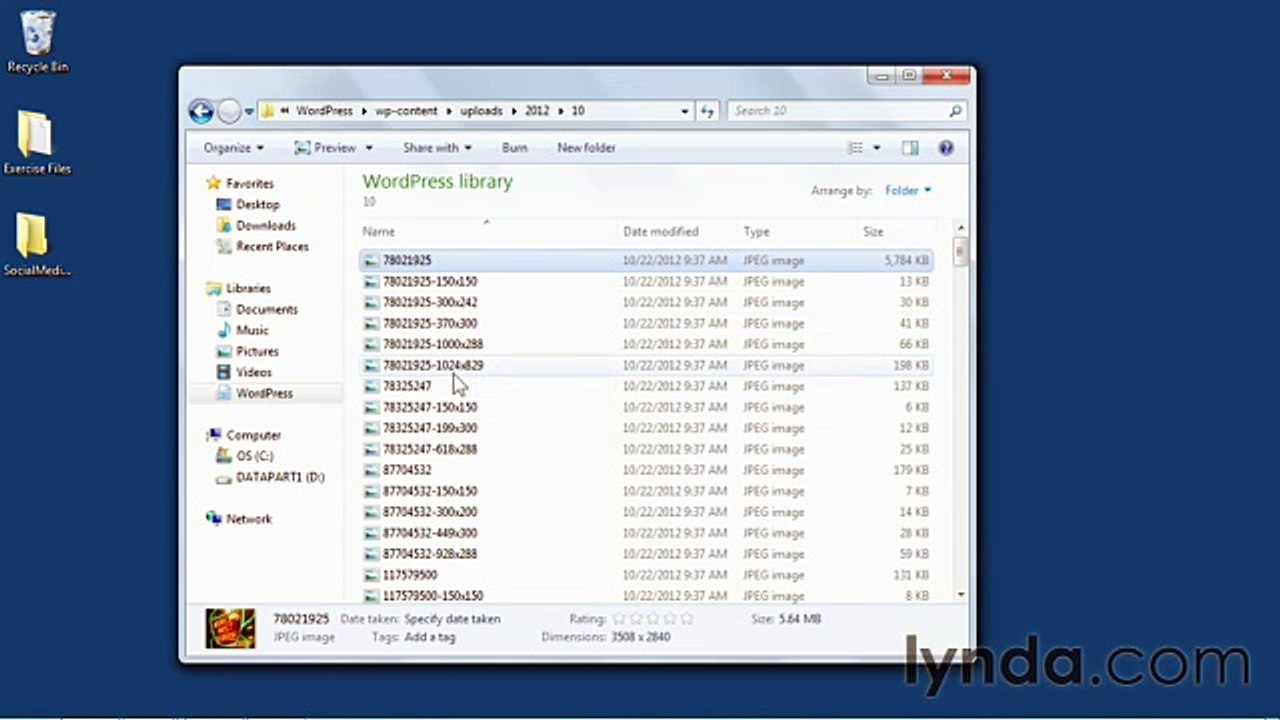Viewport: 1280px width, 720px height.
Task: Toggle the preview pane button
Action: pos(909,148)
